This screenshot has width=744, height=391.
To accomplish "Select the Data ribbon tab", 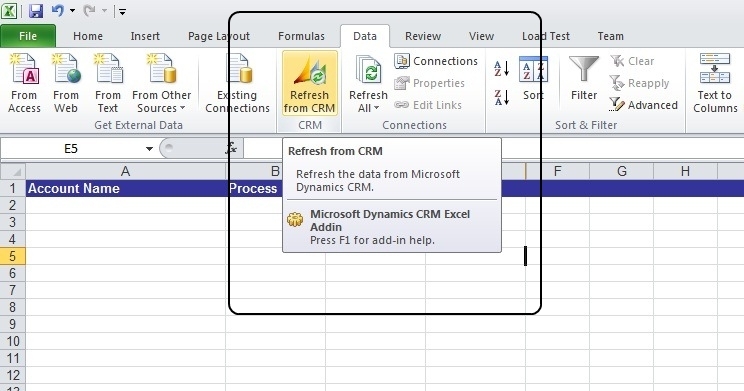I will pos(365,36).
